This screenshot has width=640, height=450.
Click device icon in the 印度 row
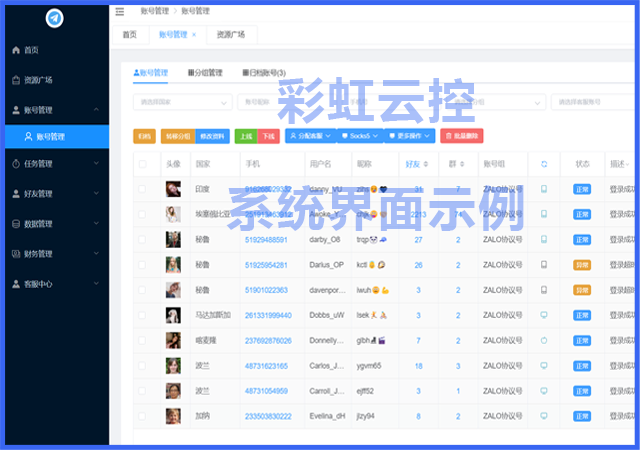coord(544,189)
